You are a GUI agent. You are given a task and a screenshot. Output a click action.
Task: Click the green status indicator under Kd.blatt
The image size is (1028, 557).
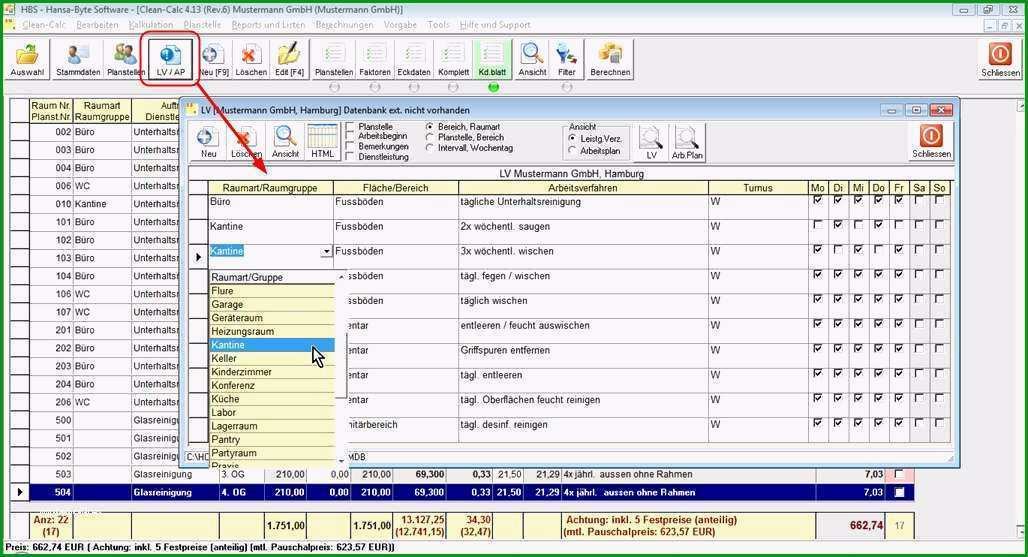[493, 86]
